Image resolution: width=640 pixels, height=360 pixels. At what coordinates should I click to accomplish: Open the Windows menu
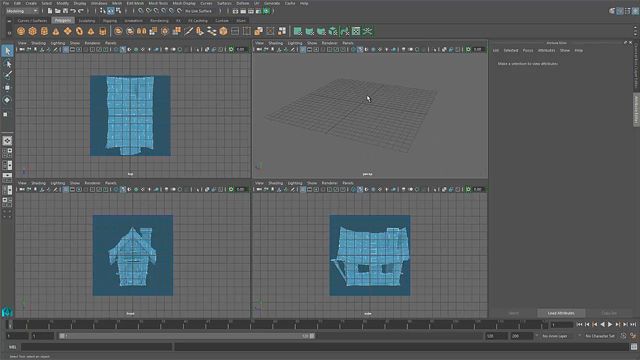click(x=99, y=3)
